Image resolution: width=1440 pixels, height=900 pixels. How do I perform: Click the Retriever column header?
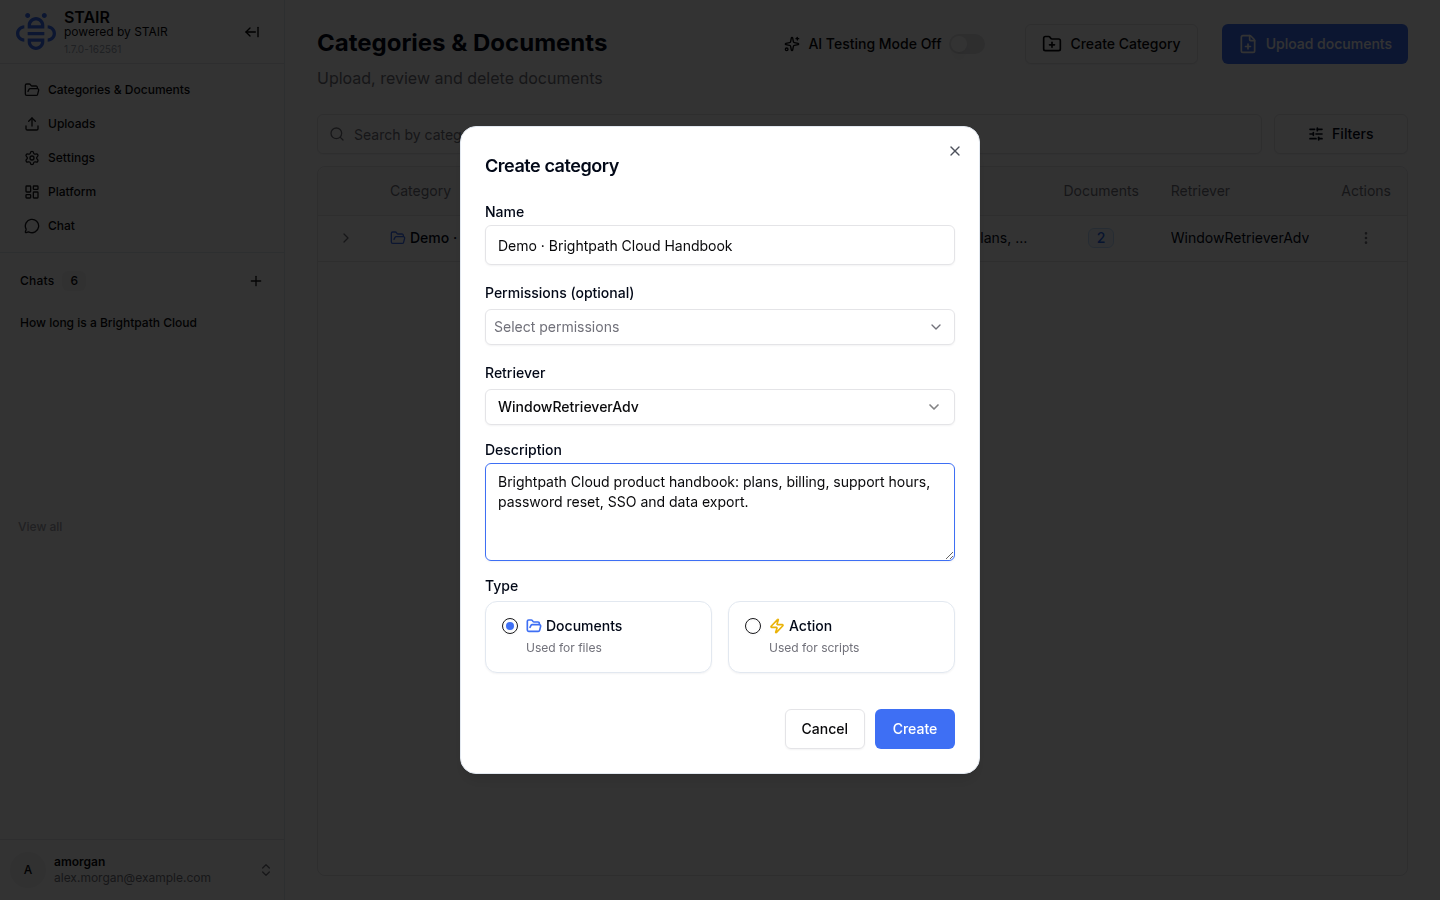pos(1200,191)
